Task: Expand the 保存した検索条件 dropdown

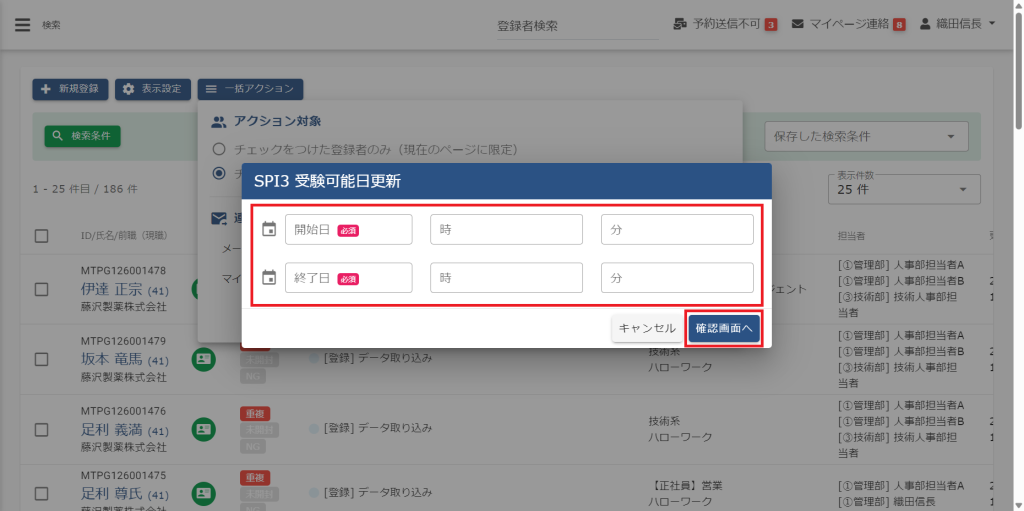Action: [x=866, y=136]
